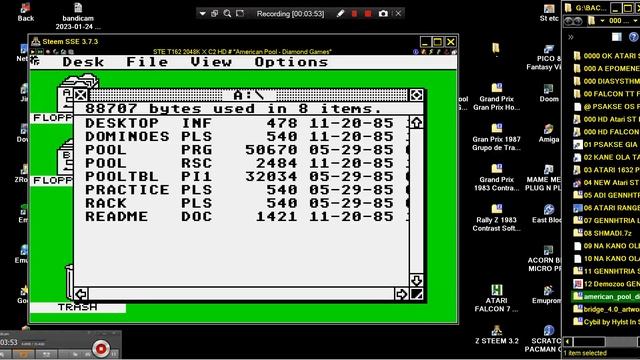Screen dimensions: 640x360
Task: Open the Doom desktop shortcut
Action: tap(549, 93)
